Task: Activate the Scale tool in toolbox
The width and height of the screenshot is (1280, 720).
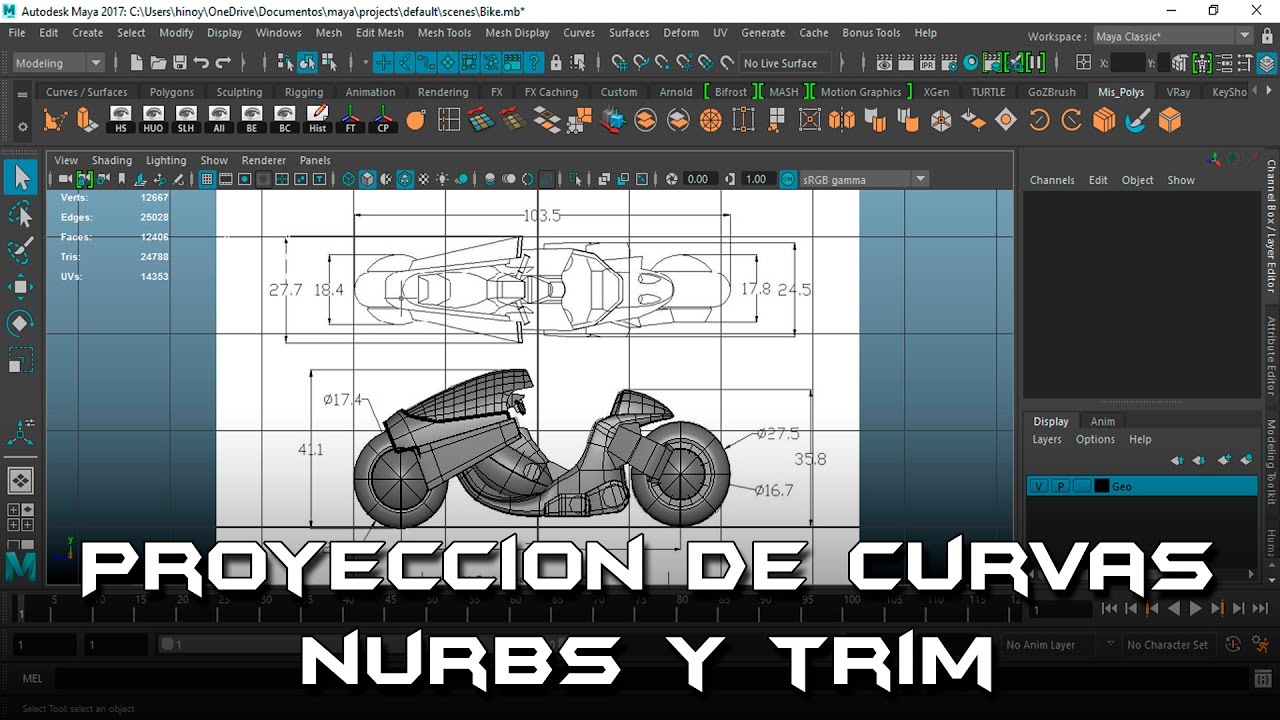Action: (x=21, y=359)
